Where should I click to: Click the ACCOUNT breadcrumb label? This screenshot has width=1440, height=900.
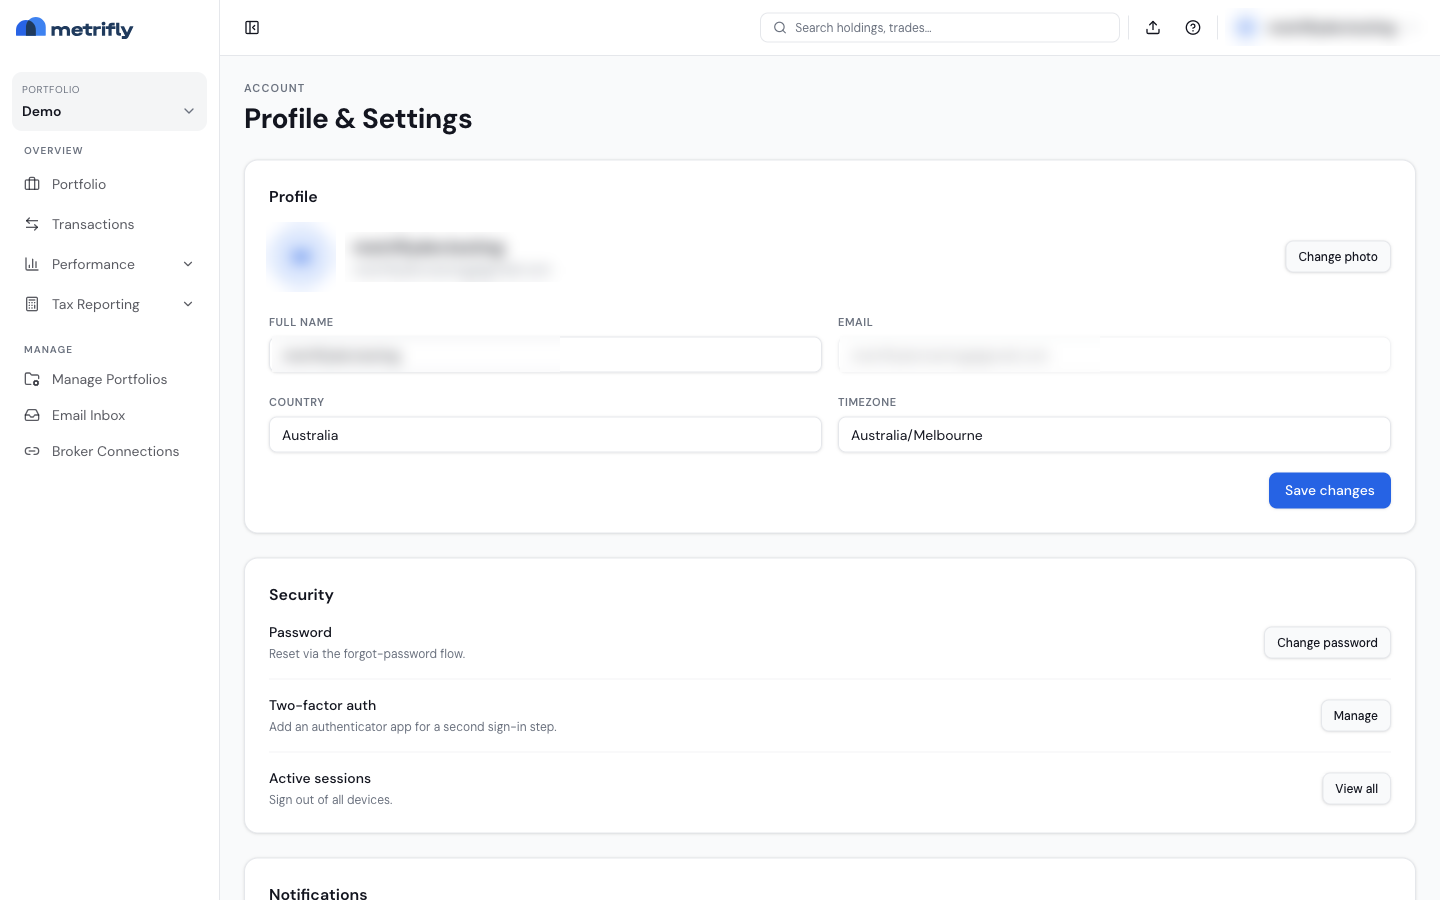coord(274,88)
